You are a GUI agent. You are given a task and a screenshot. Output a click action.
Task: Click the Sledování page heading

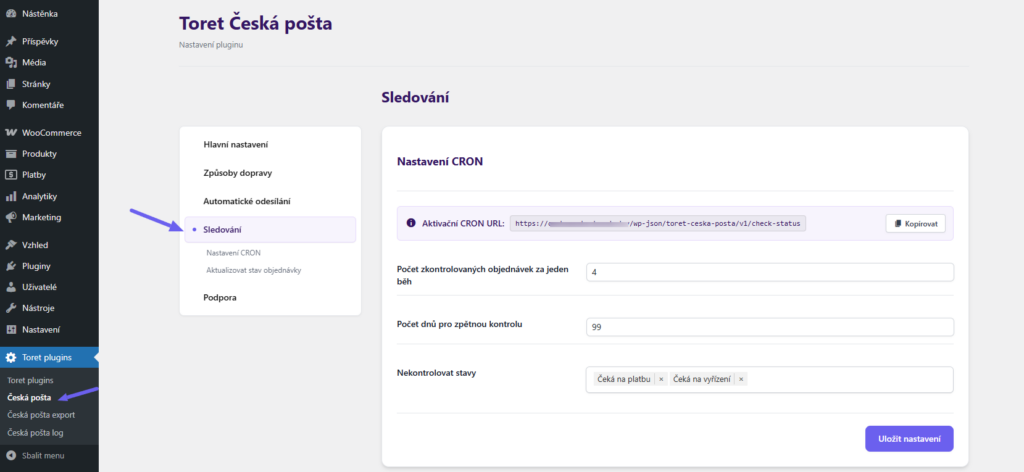pyautogui.click(x=415, y=98)
